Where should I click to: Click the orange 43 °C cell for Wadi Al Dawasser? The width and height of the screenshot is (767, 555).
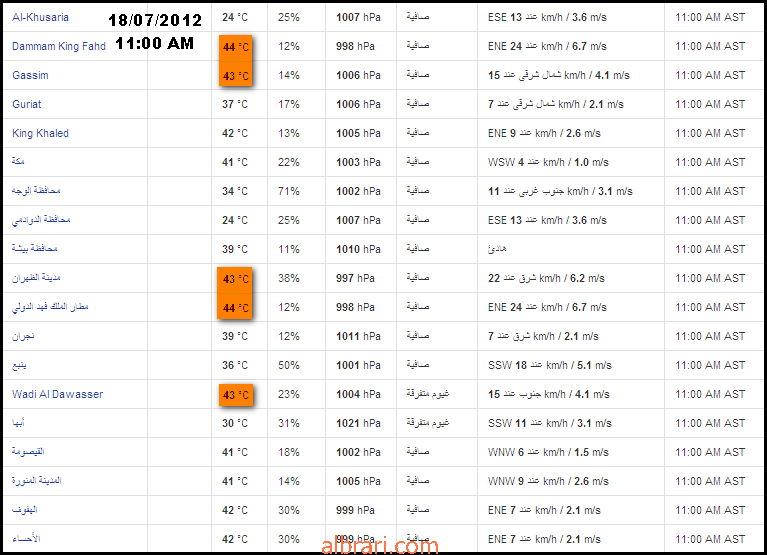pos(235,395)
